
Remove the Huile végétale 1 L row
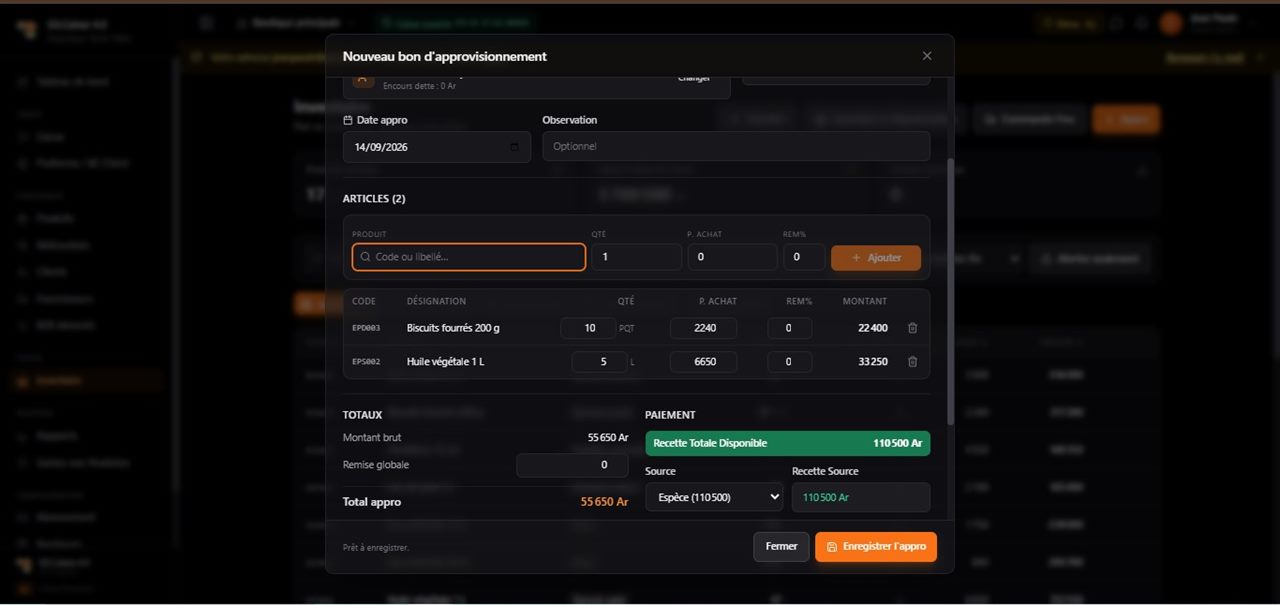[912, 362]
